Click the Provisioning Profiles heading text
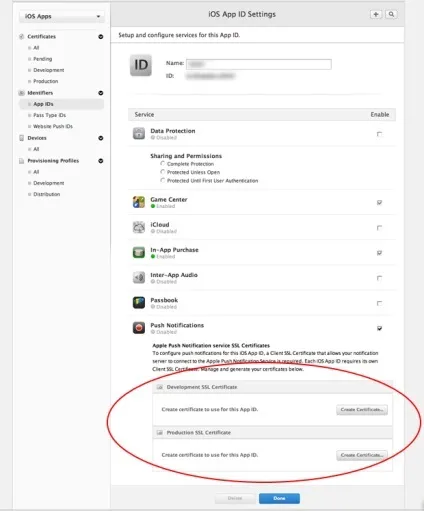The width and height of the screenshot is (424, 511). [x=53, y=161]
